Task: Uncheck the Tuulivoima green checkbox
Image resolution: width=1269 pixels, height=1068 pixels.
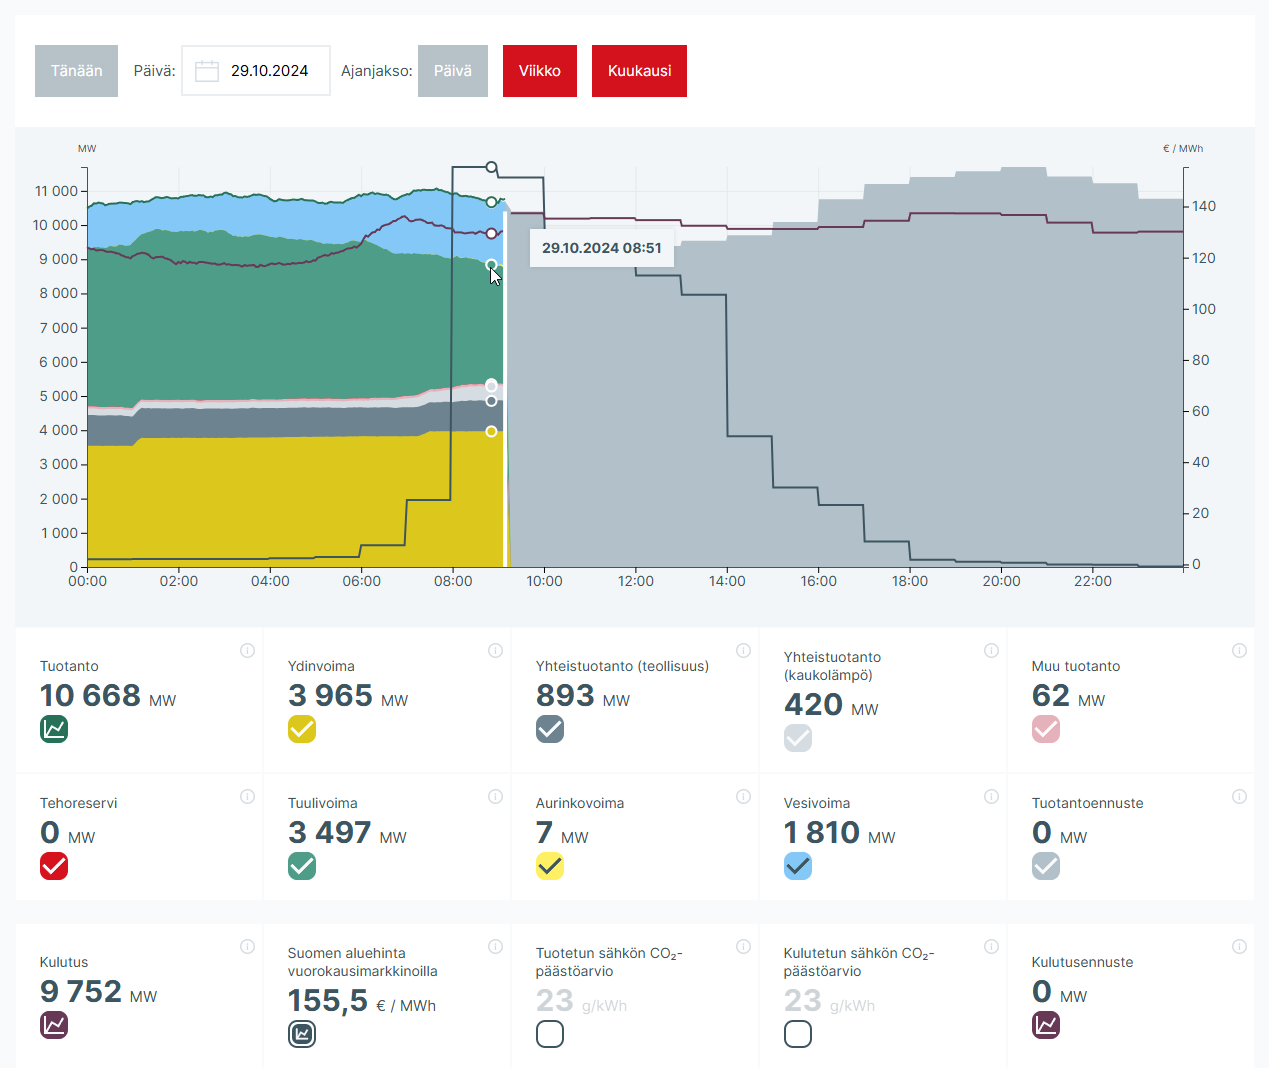Action: 302,866
